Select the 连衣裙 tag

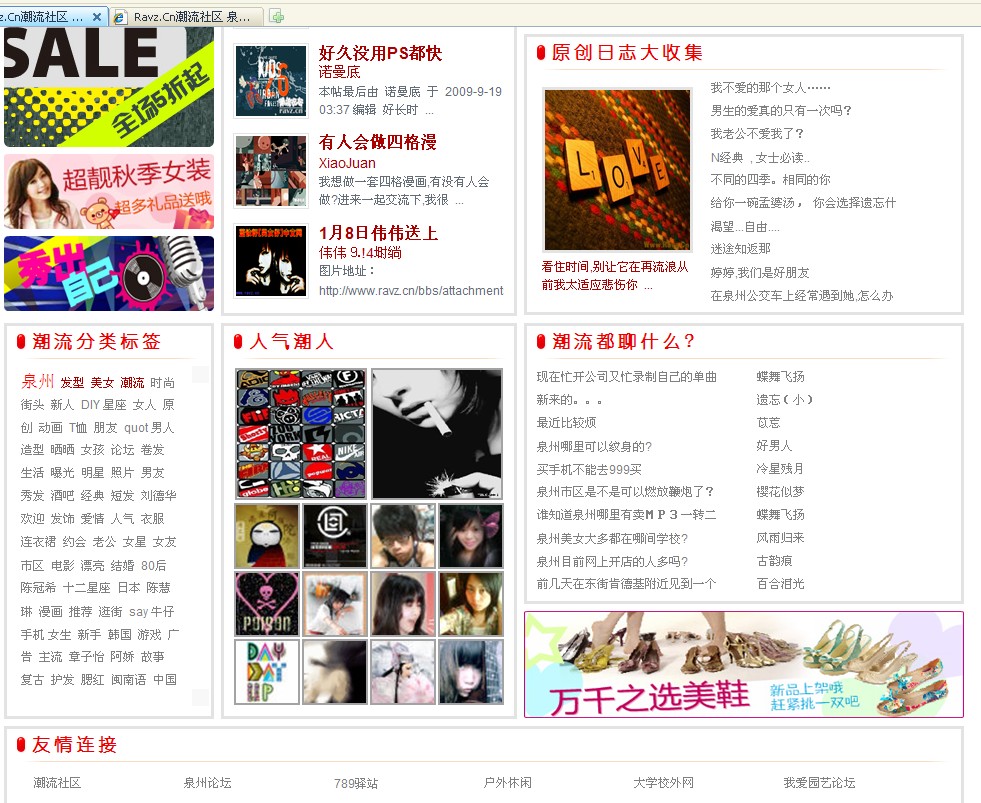point(38,541)
